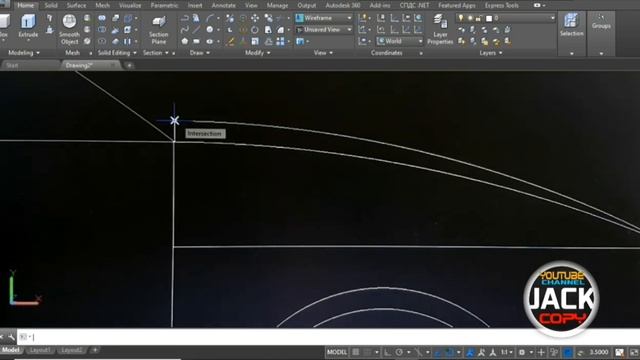Click the UCS icon in the drawing area
Image resolution: width=640 pixels, height=360 pixels.
click(x=24, y=288)
